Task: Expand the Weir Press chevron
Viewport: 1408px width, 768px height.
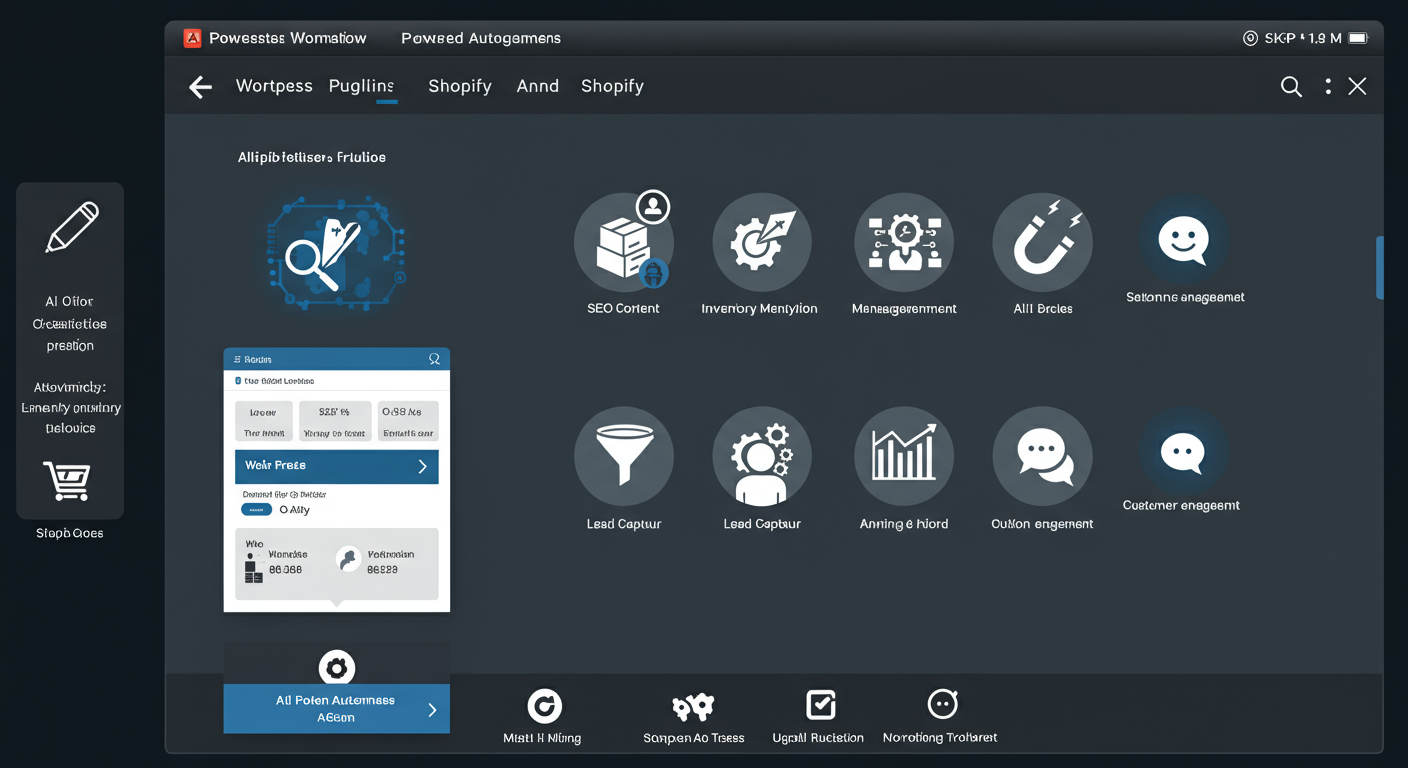Action: click(424, 466)
